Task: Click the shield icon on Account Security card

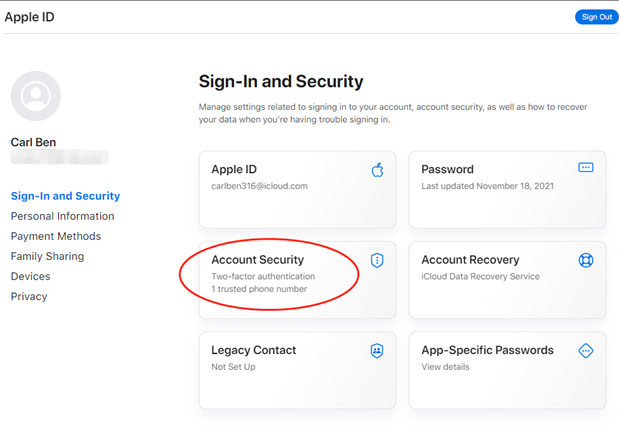Action: point(377,260)
